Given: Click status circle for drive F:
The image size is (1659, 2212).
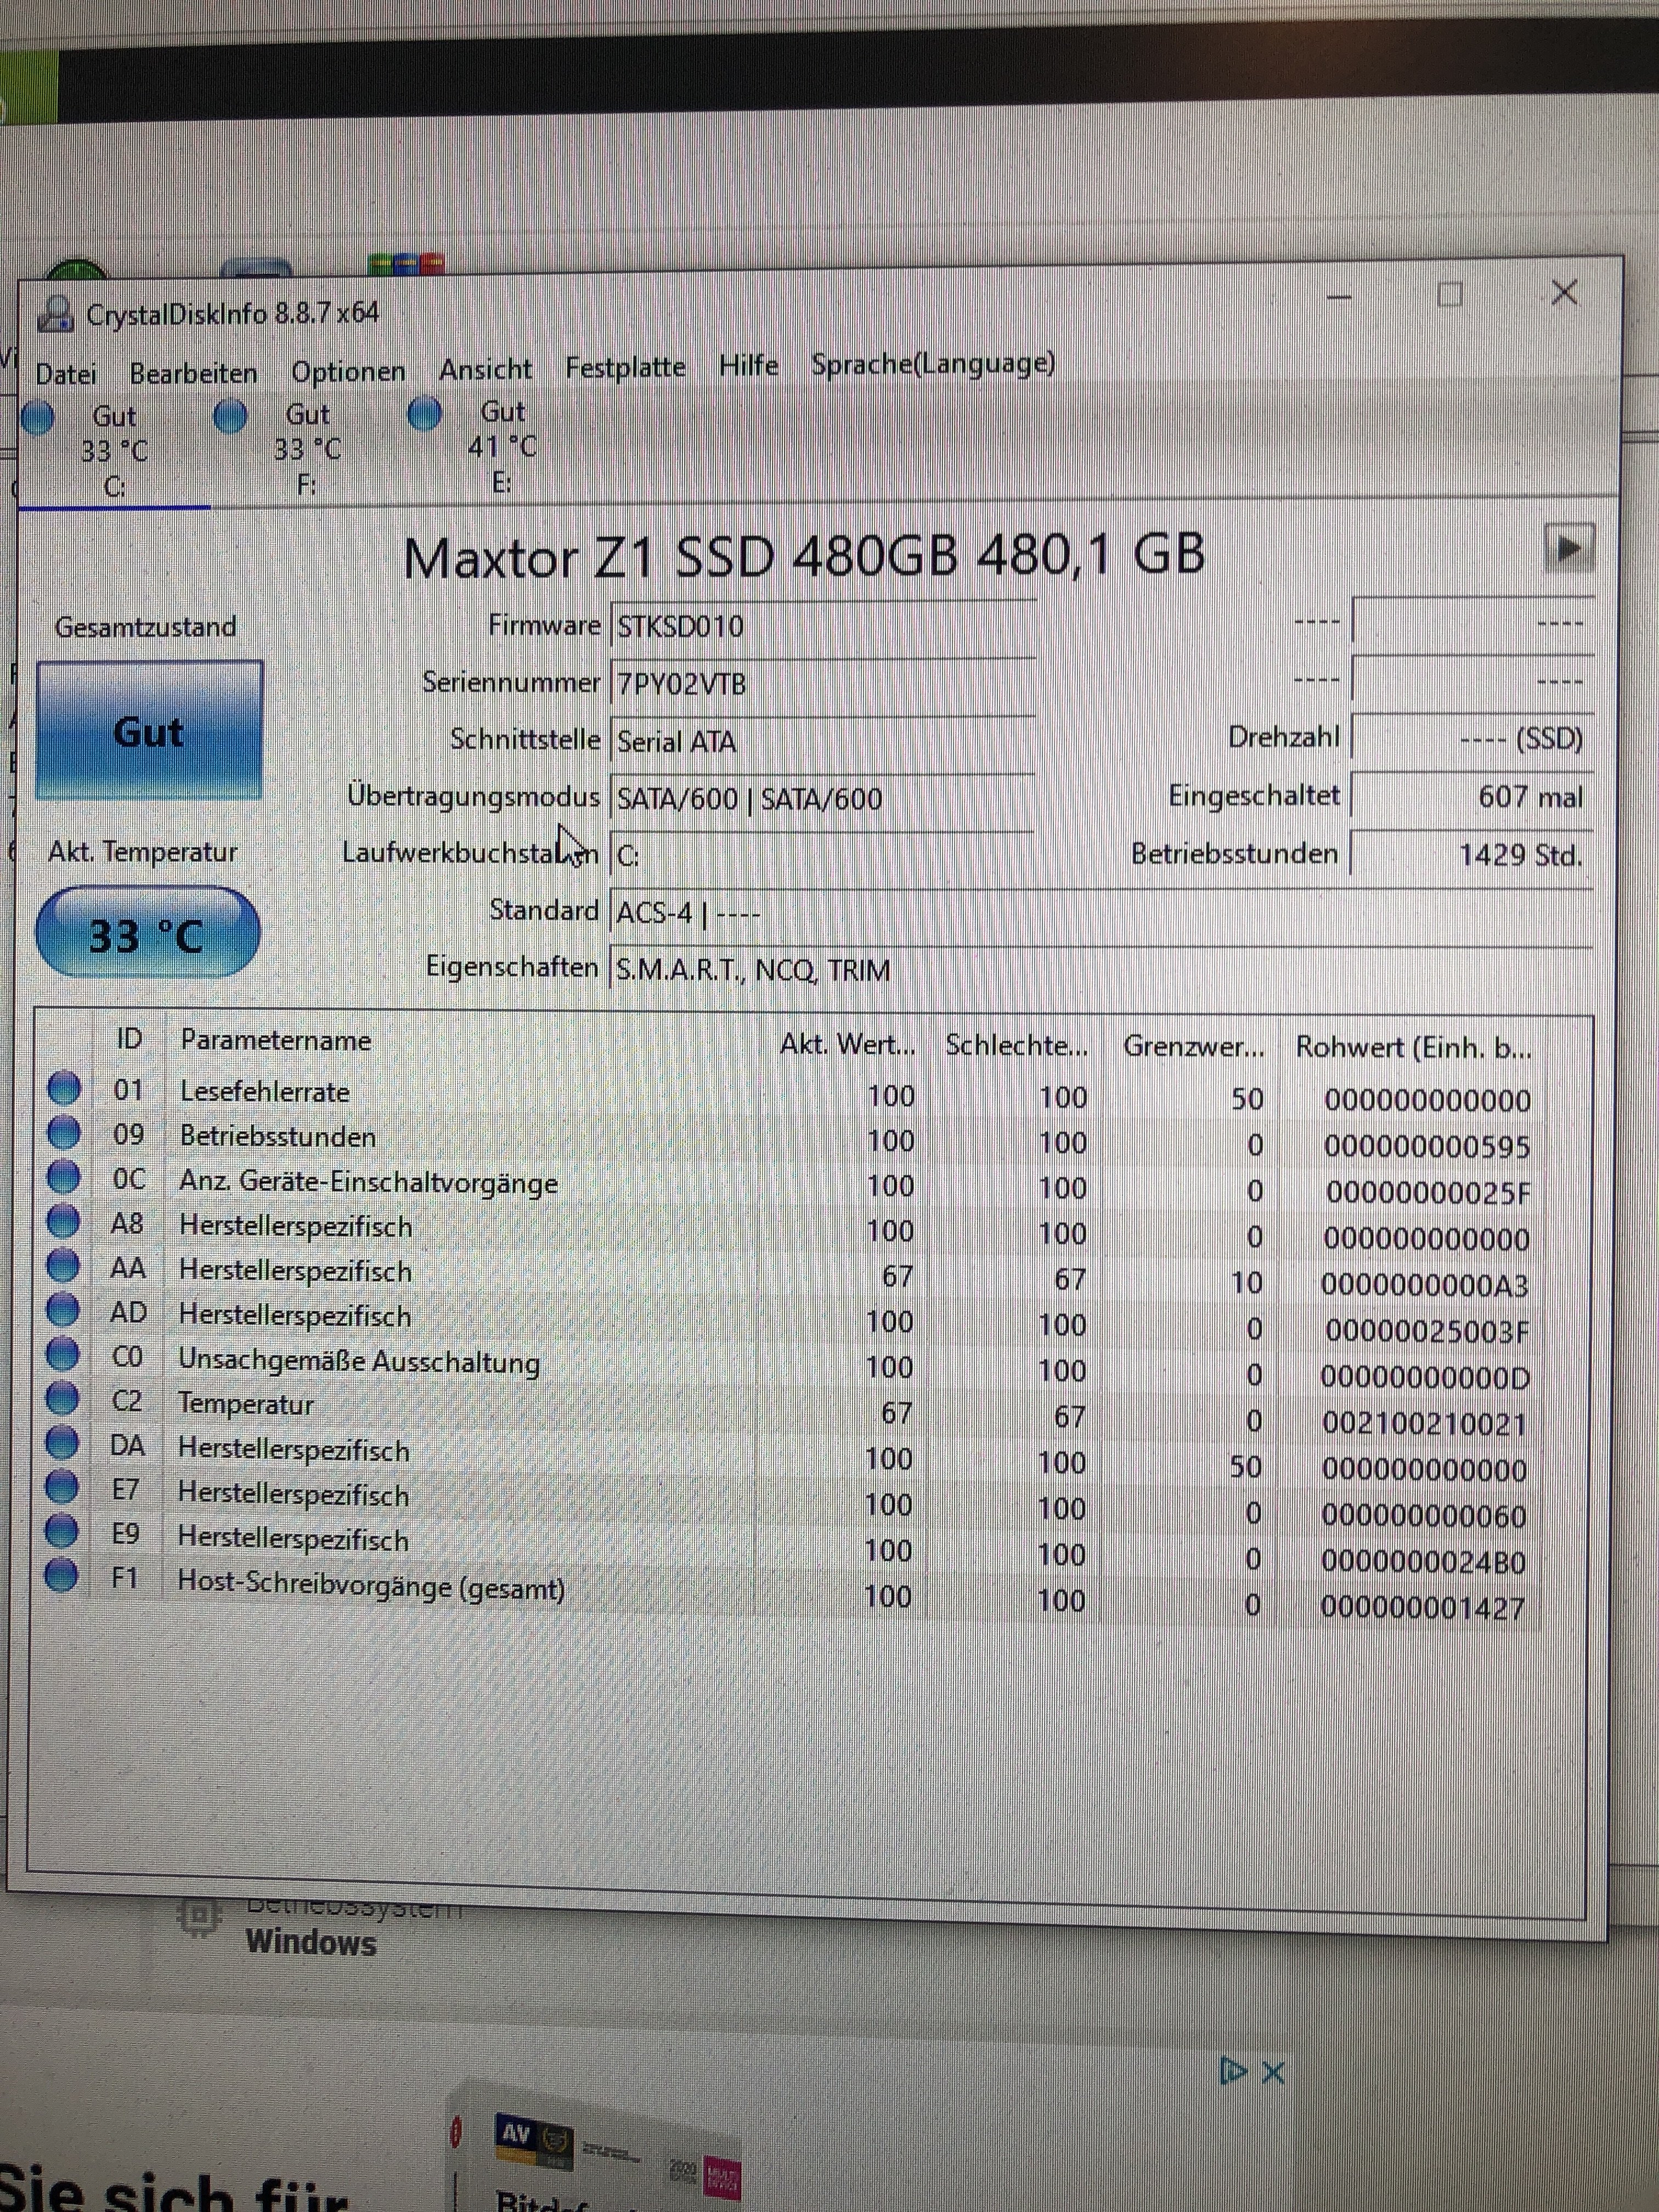Looking at the screenshot, I should click(231, 416).
